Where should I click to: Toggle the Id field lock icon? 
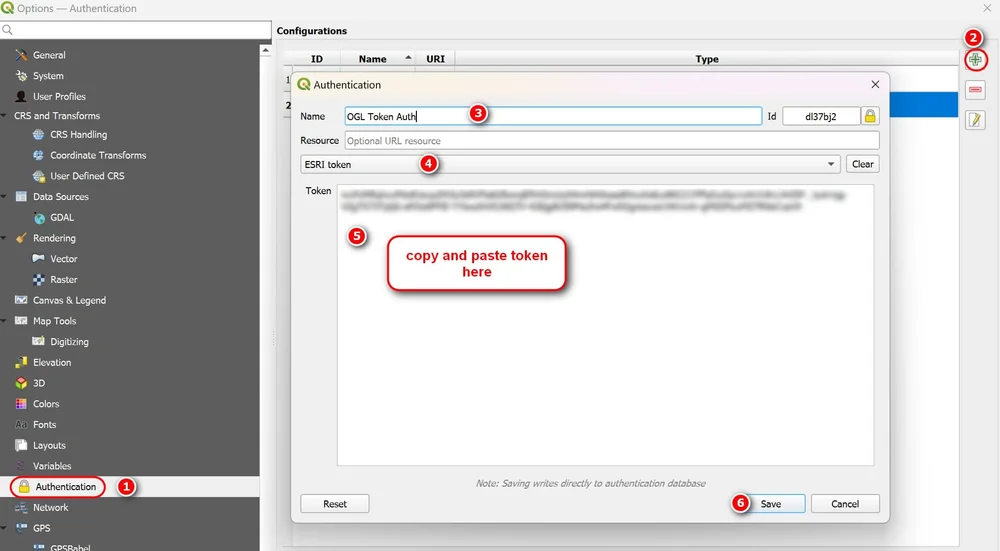870,116
